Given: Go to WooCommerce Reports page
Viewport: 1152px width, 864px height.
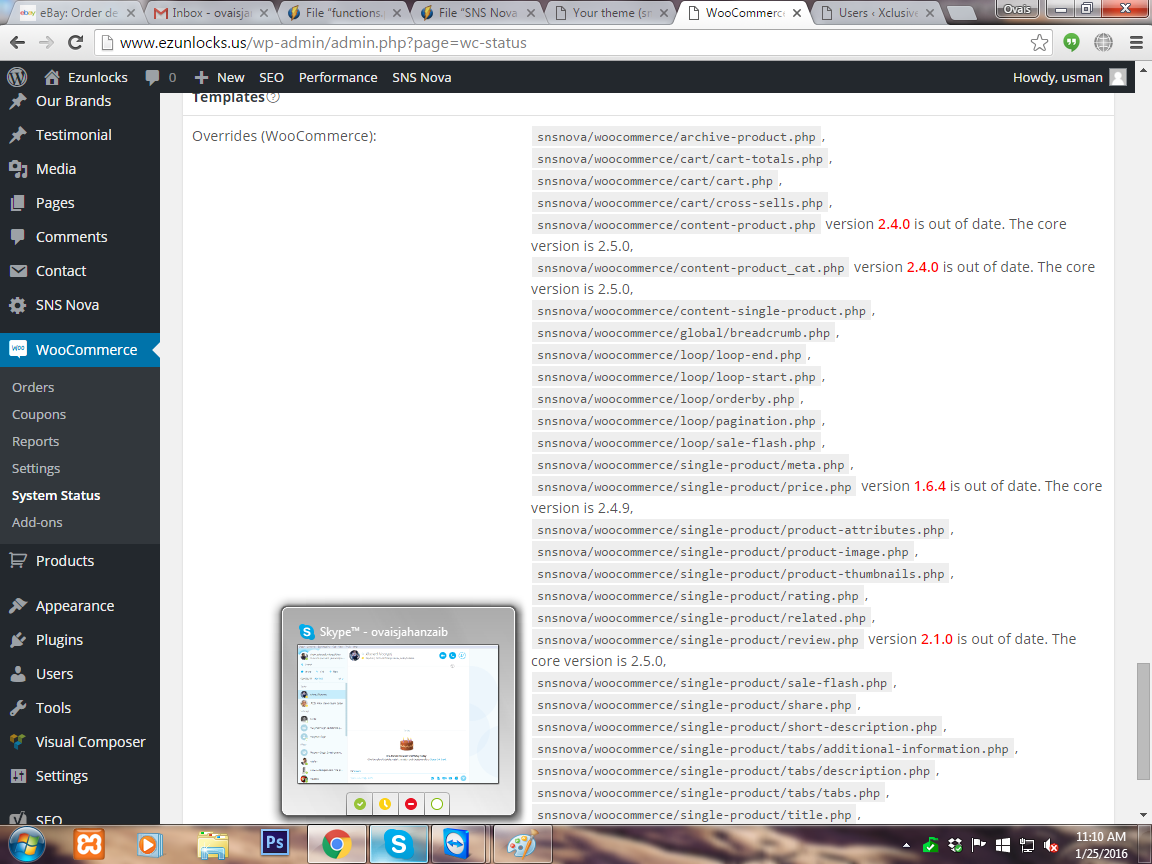Looking at the screenshot, I should pyautogui.click(x=35, y=441).
